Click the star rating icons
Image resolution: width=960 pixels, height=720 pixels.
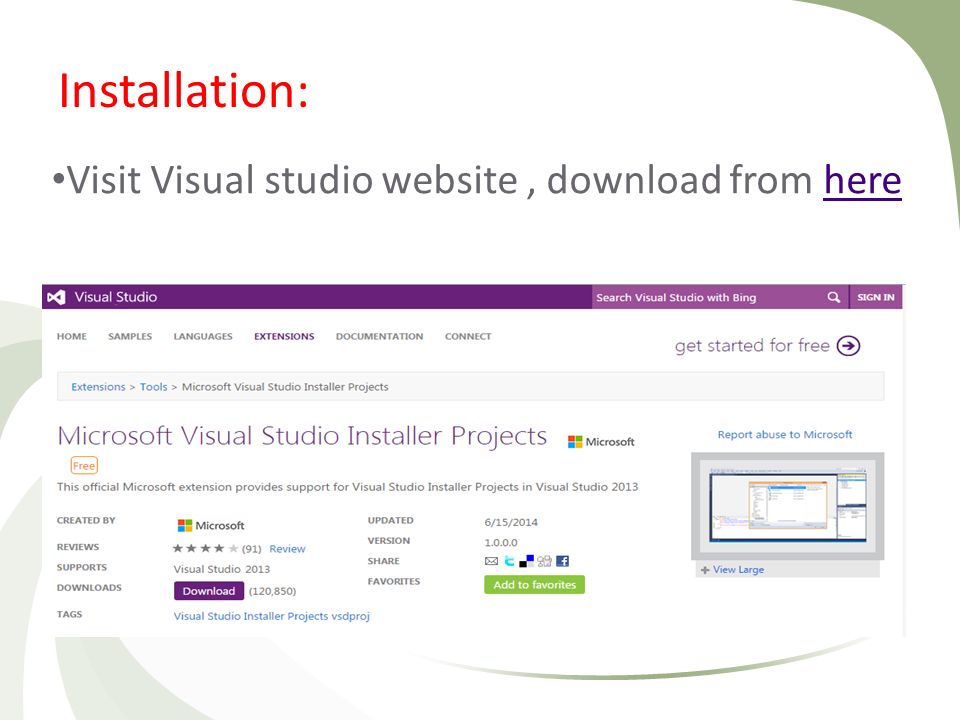205,549
